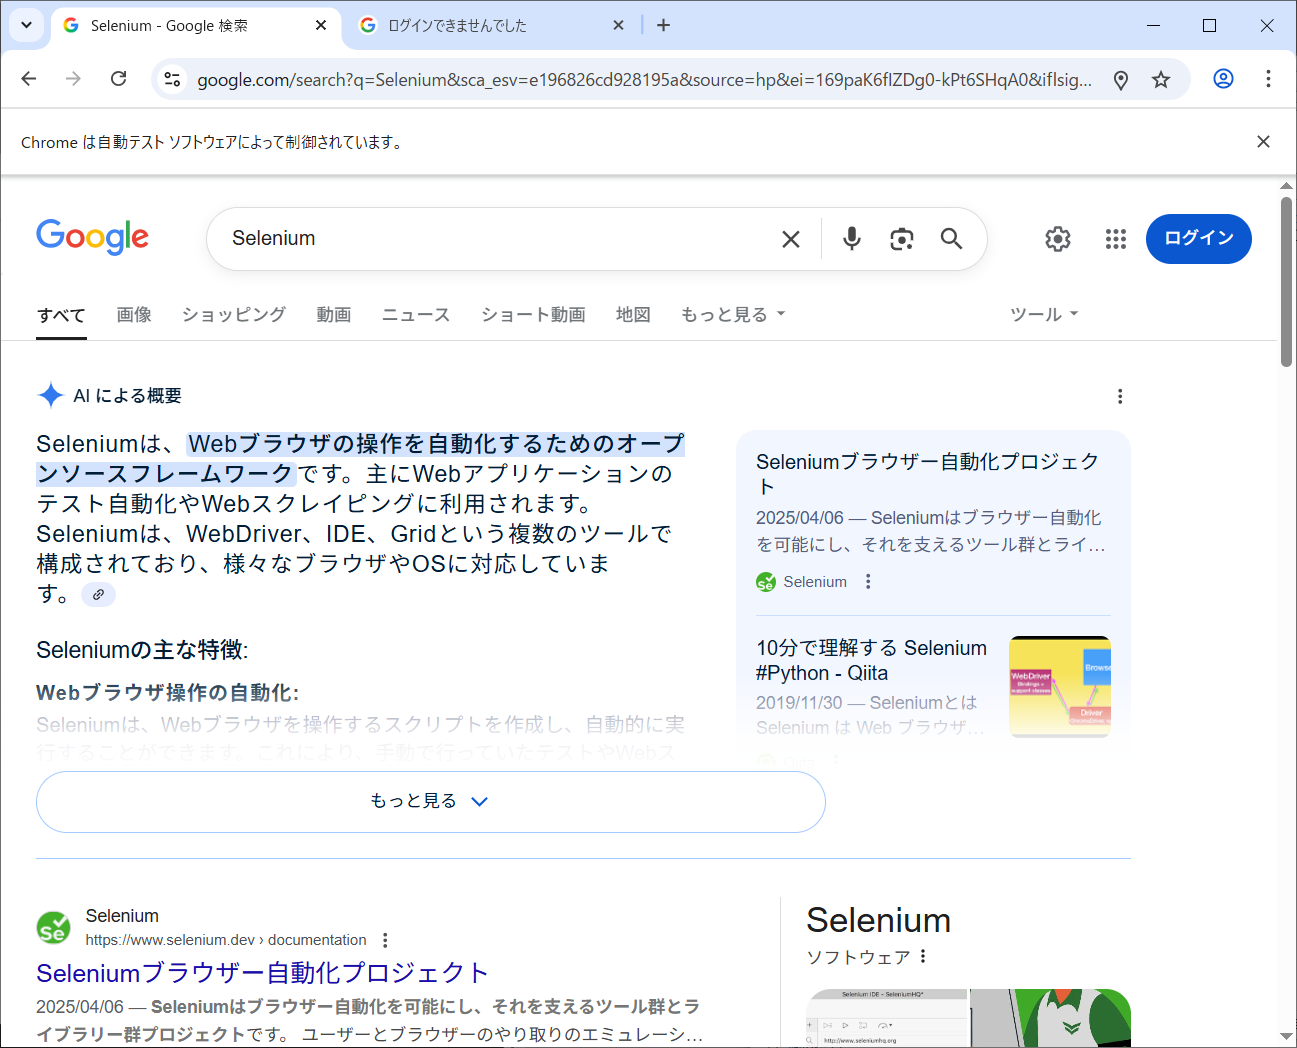The width and height of the screenshot is (1297, 1048).
Task: Bookmark this page with star icon
Action: (x=1160, y=80)
